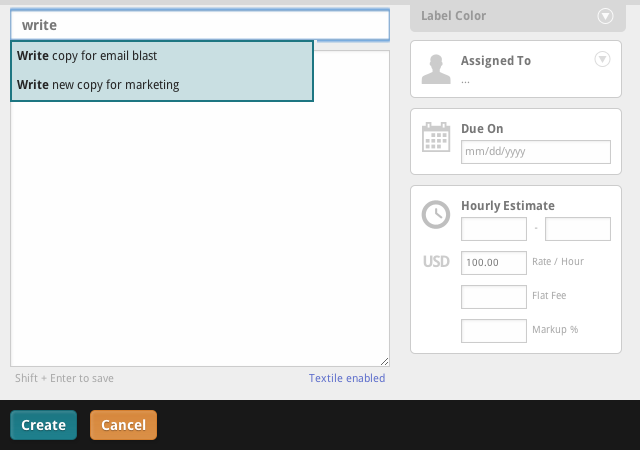Click the description resize handle
Screen dimensions: 640x450
[x=384, y=361]
